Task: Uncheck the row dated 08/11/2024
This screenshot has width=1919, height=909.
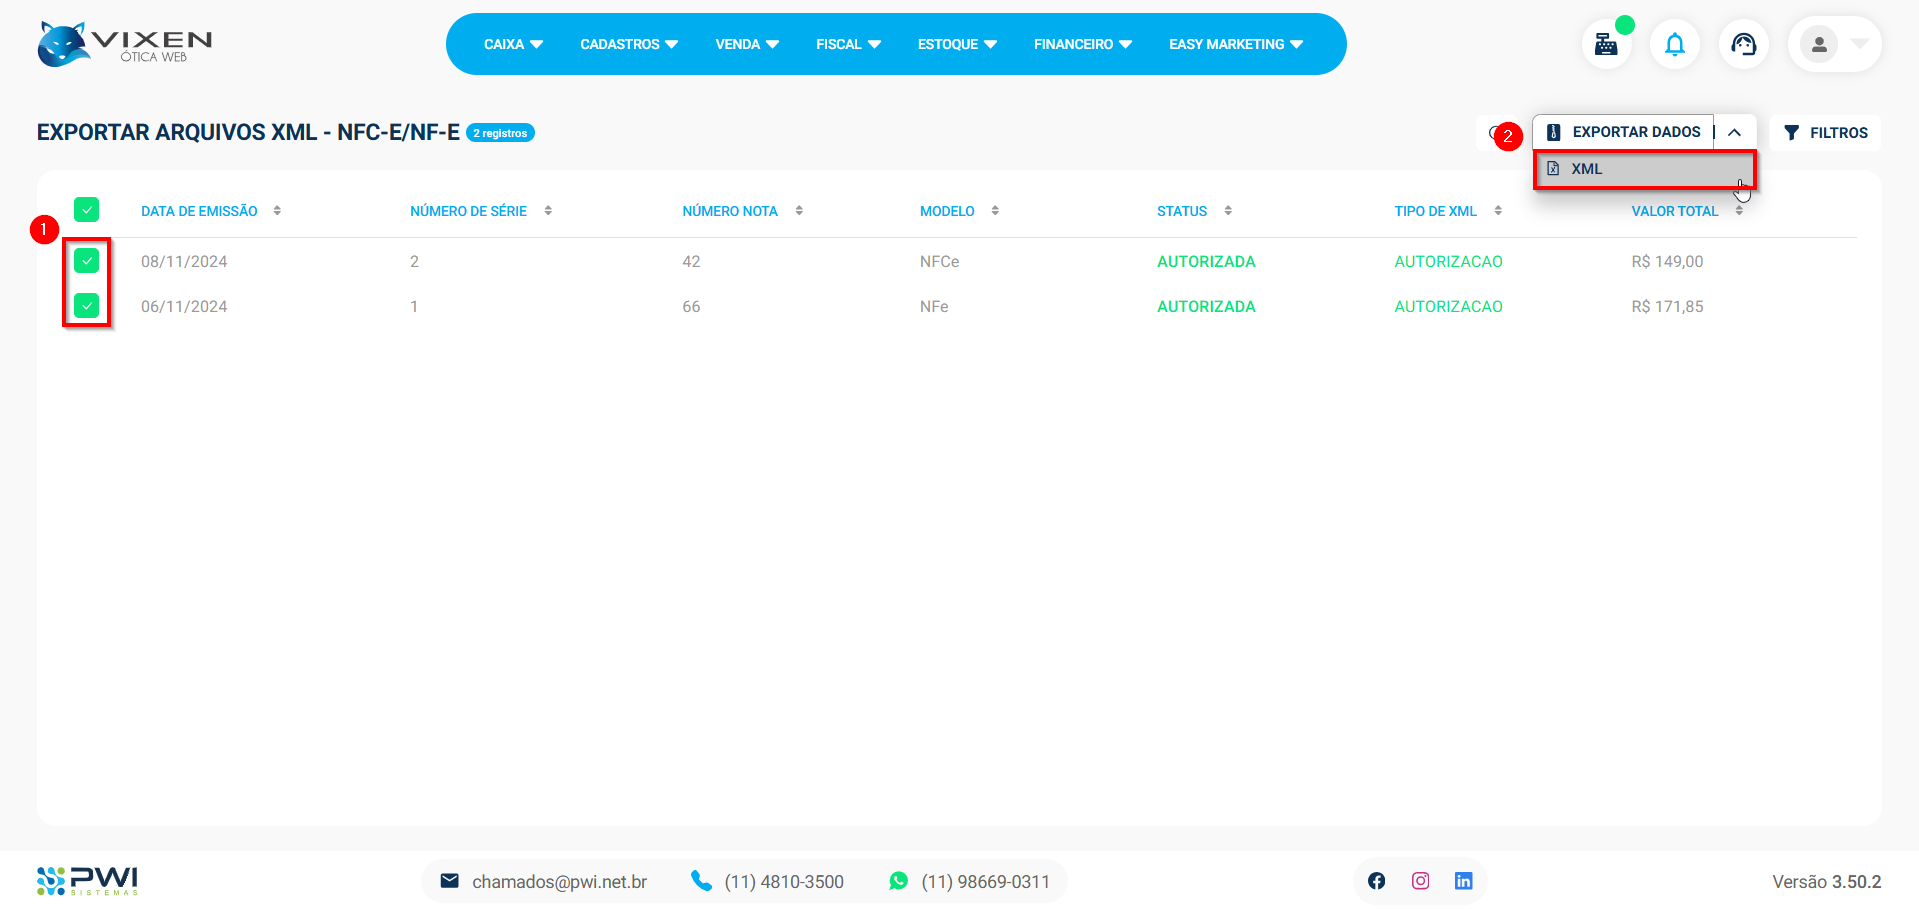Action: [87, 261]
